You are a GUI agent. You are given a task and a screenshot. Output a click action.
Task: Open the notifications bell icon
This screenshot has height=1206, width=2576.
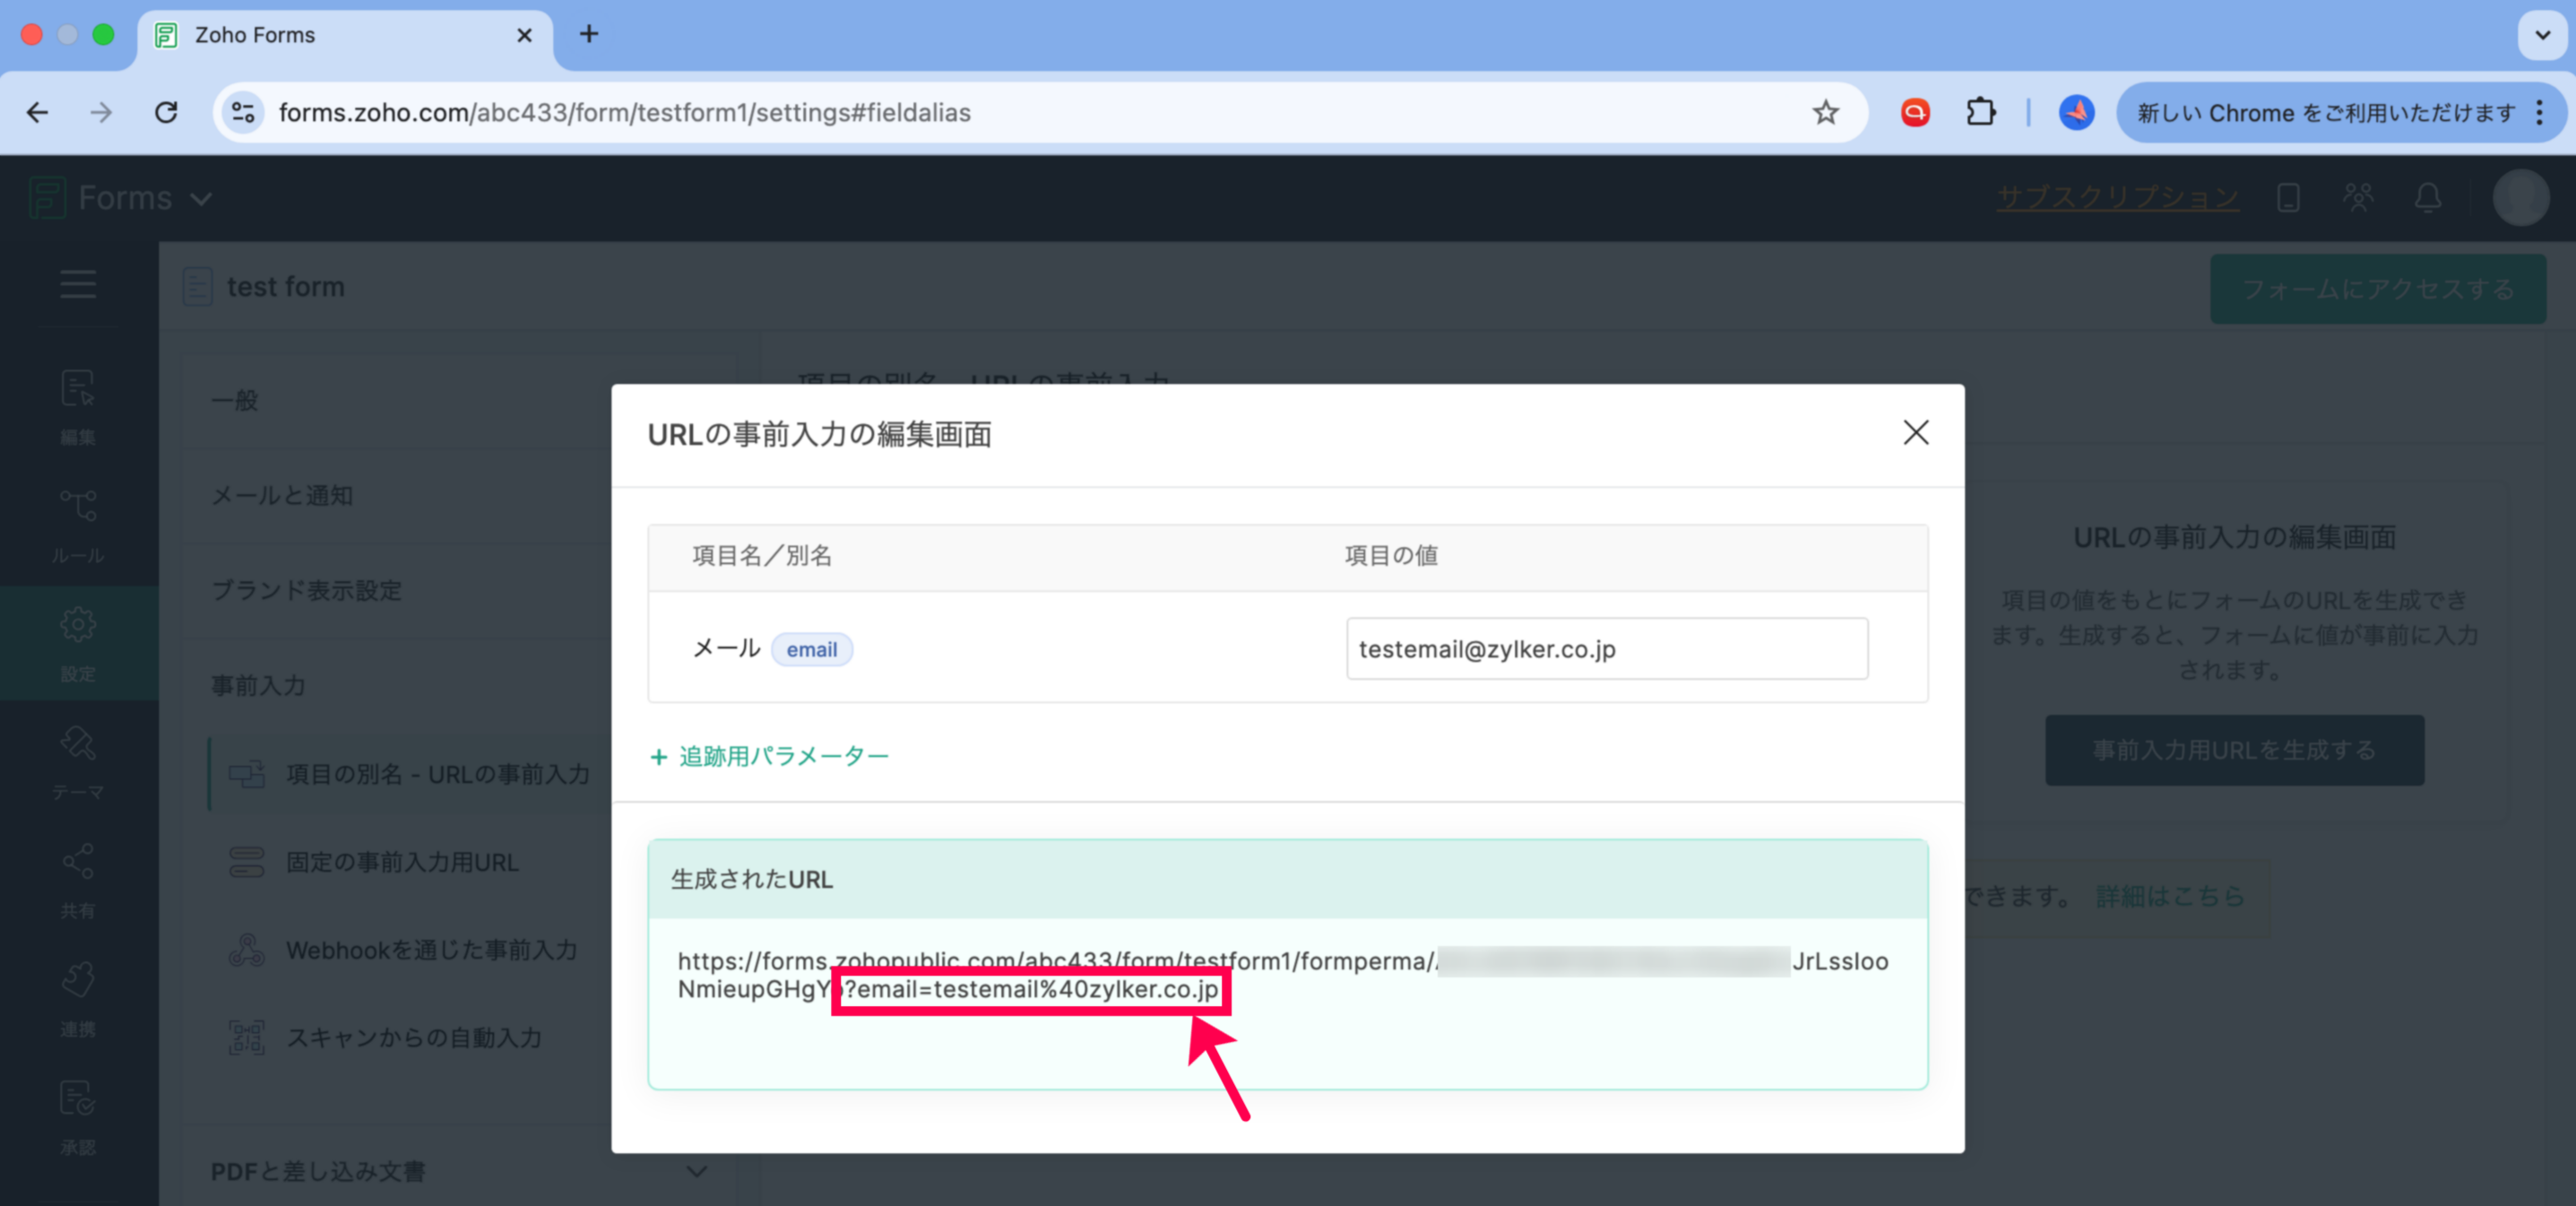pos(2427,198)
